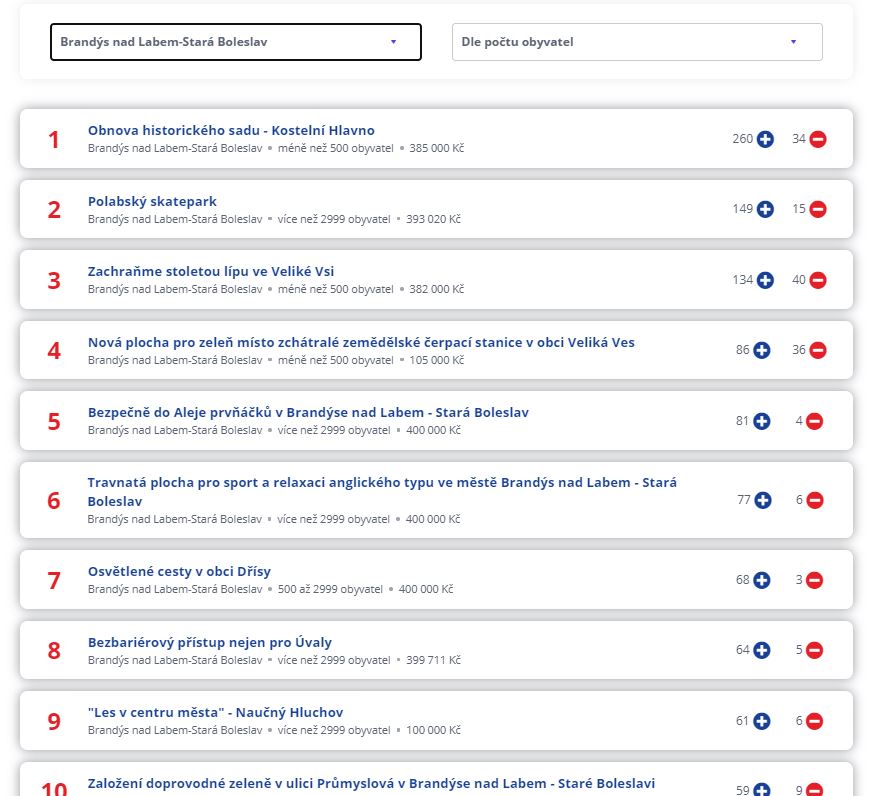
Task: Upvote Osvětlené cesty v obci Dřísy
Action: pyautogui.click(x=762, y=581)
